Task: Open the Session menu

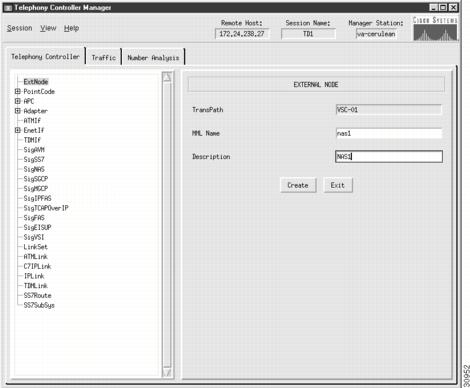Action: [20, 28]
